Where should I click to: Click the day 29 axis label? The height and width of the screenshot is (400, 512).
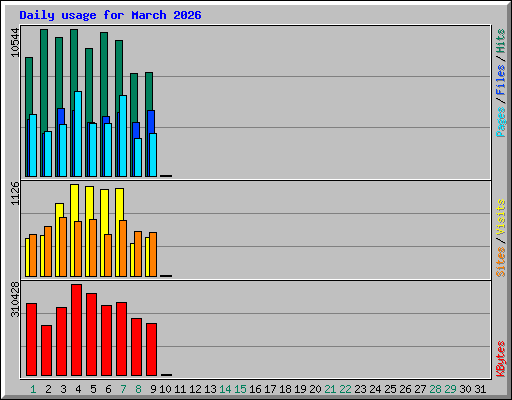(450, 389)
